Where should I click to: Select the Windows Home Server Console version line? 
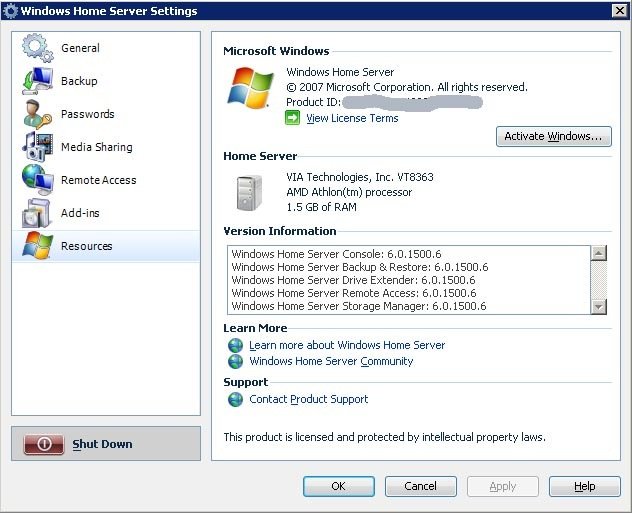point(336,254)
